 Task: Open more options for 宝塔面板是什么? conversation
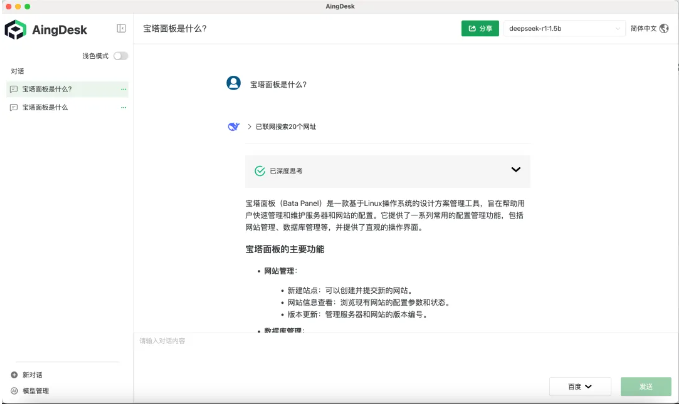pyautogui.click(x=123, y=89)
